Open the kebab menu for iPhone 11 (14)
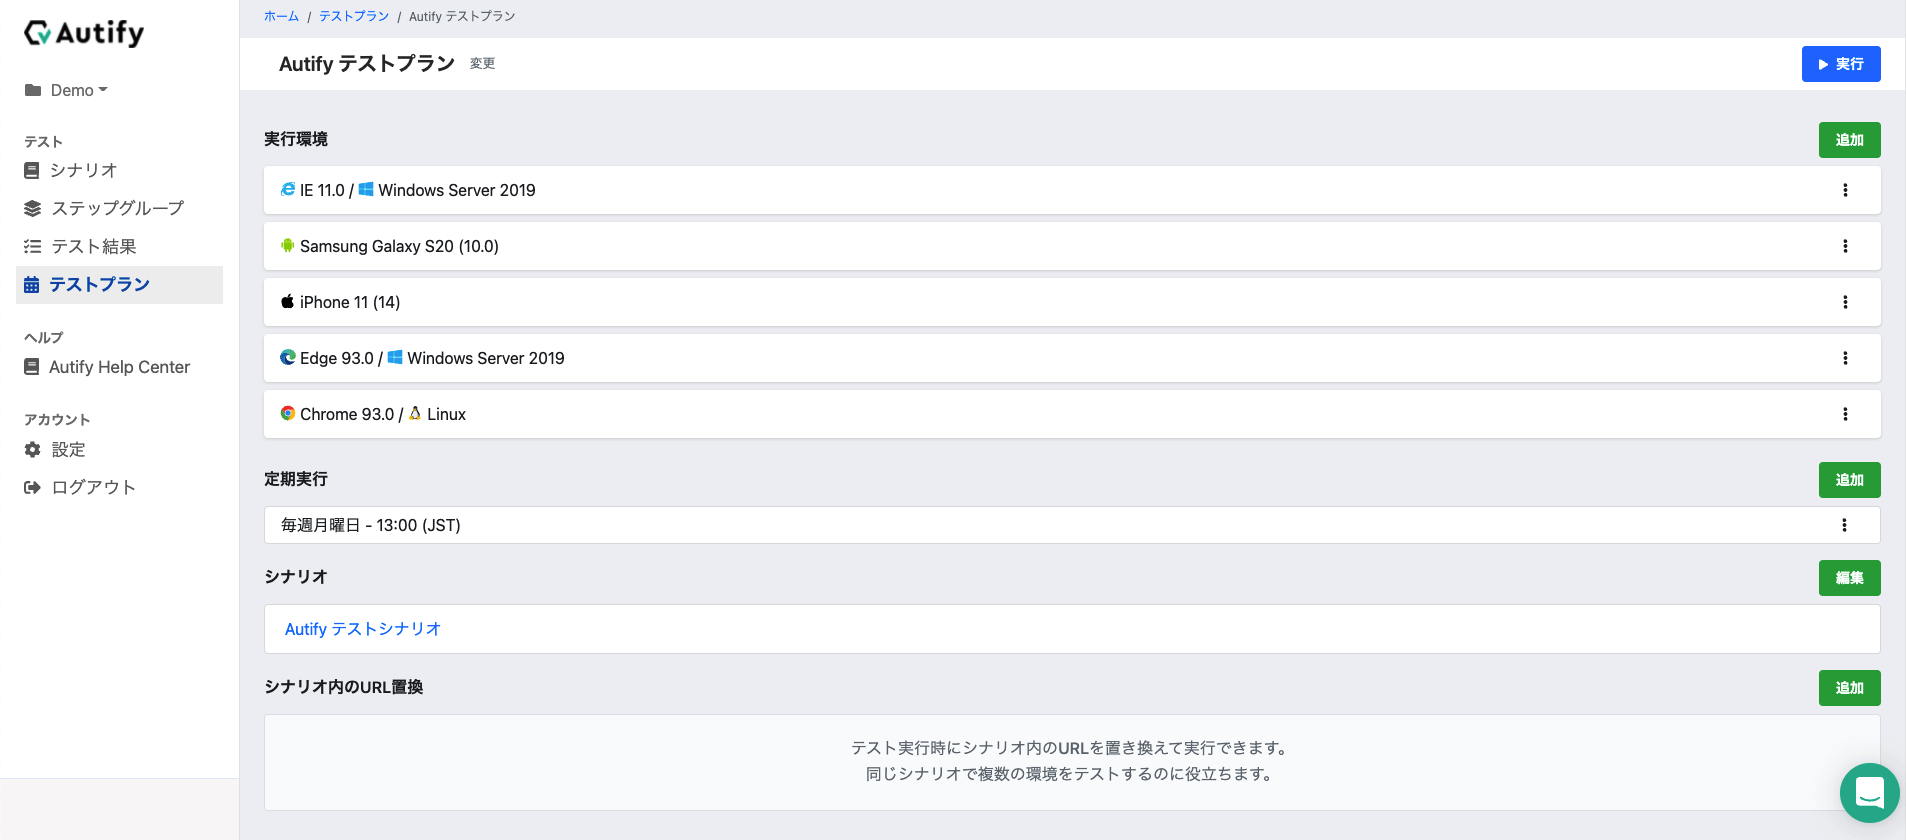 pyautogui.click(x=1845, y=302)
